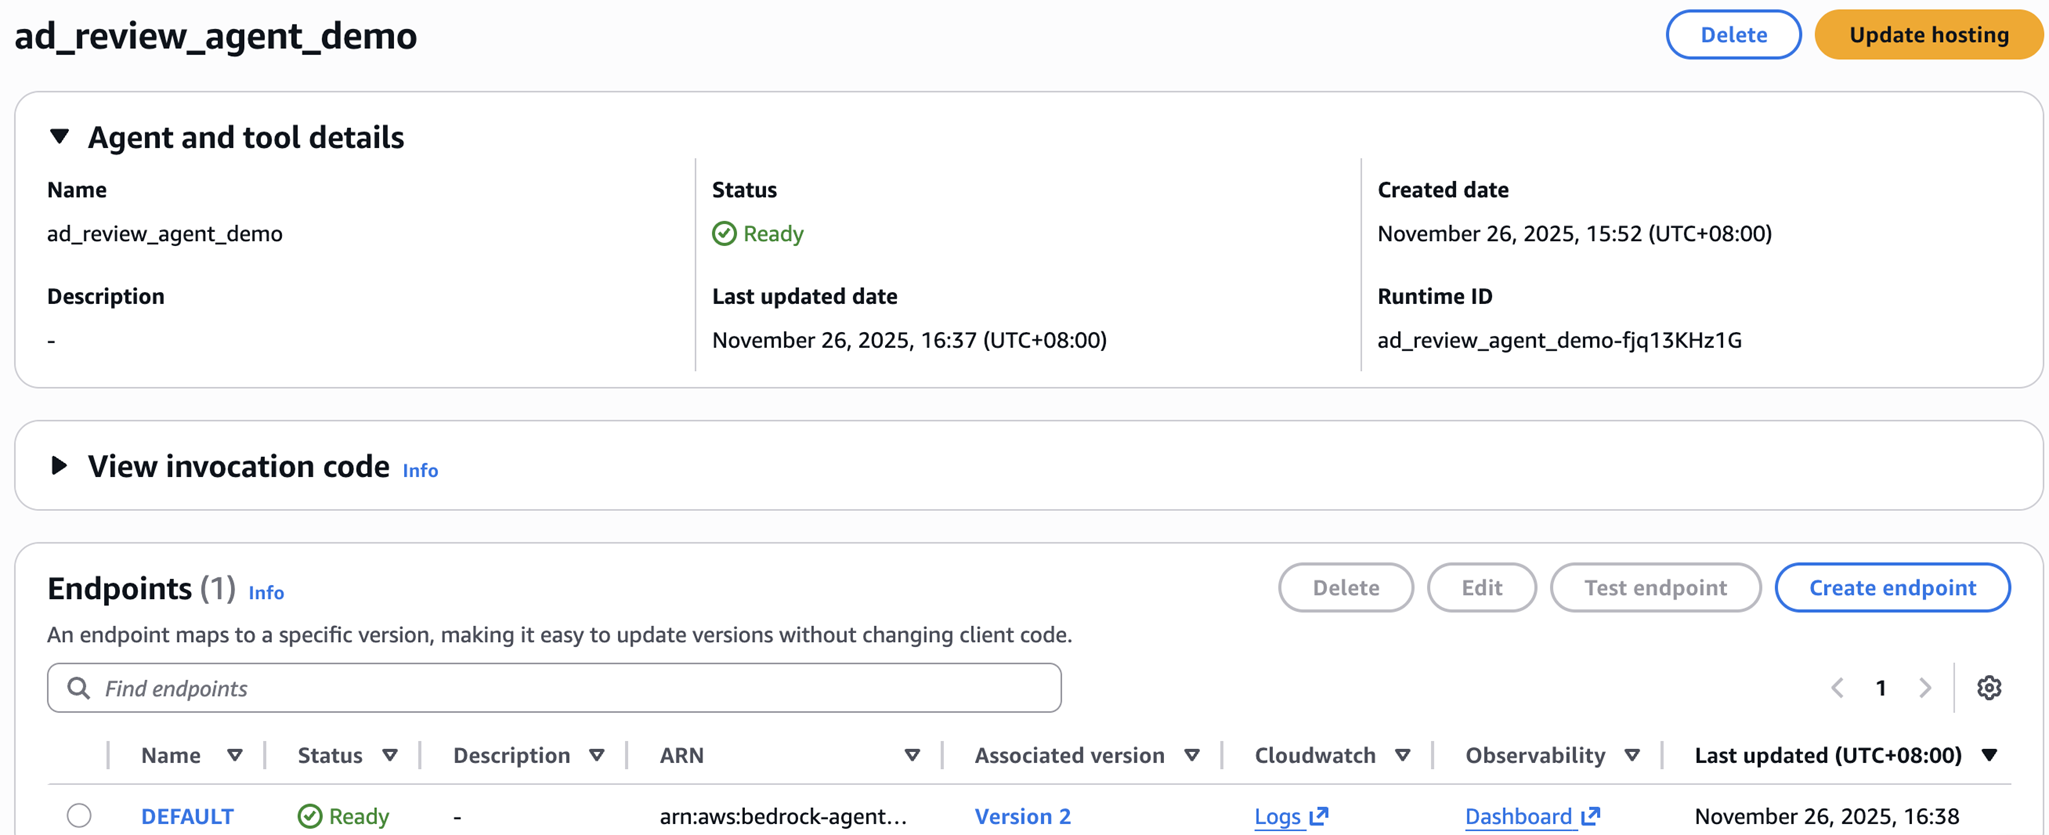Sort by Cloudwatch column arrow

tap(1402, 756)
